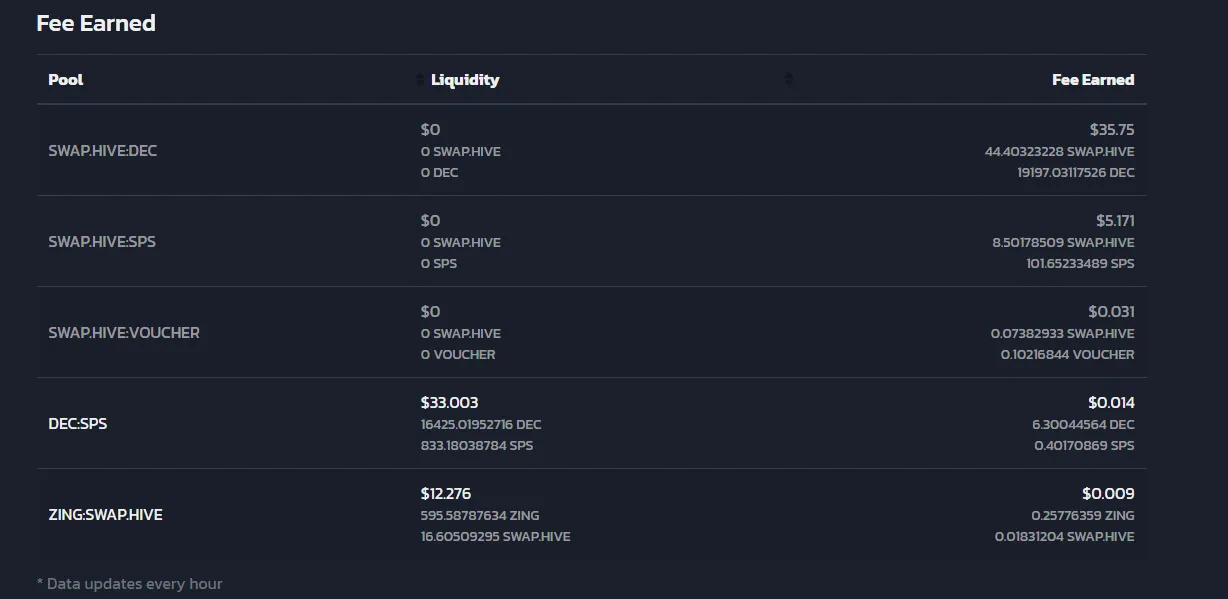Click the 19197.03117526 DEC amount
1228x599 pixels.
[x=1076, y=173]
